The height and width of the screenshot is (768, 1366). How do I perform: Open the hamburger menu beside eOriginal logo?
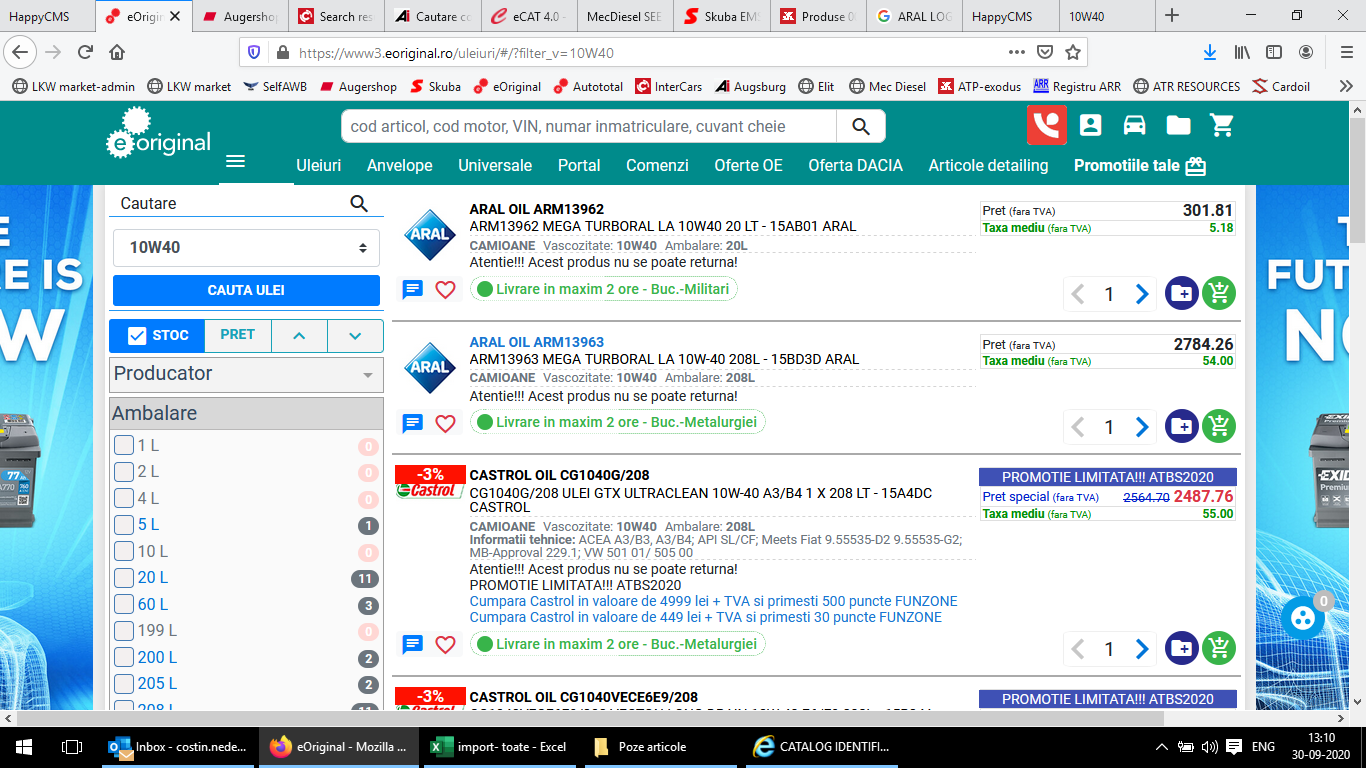click(235, 161)
